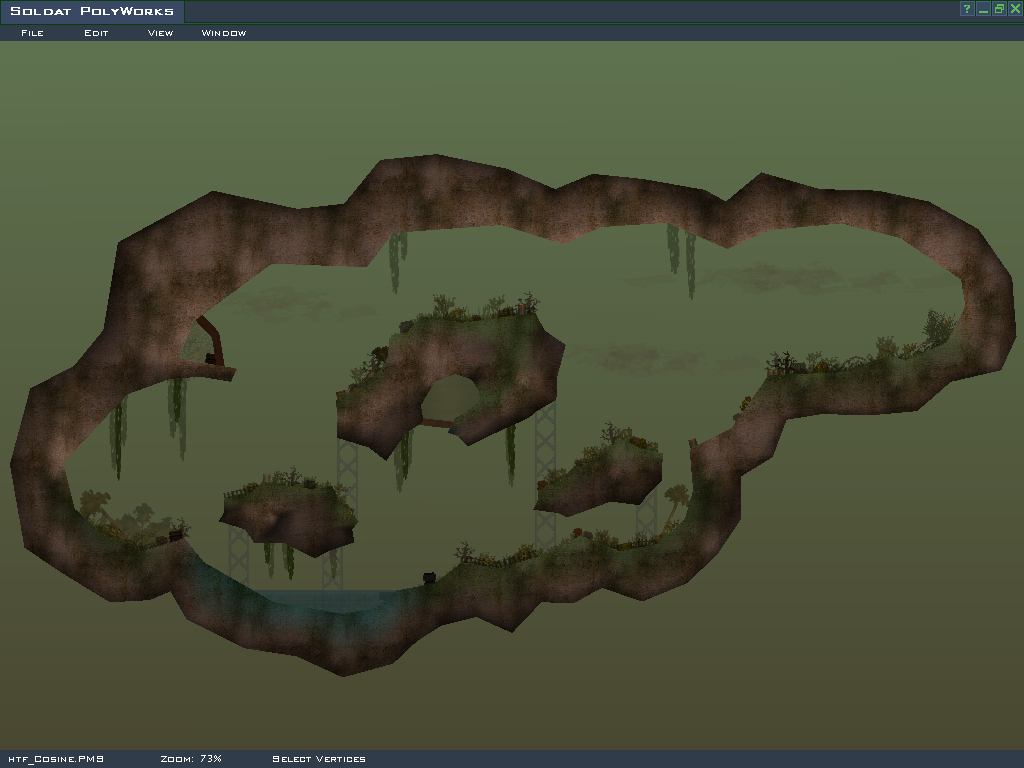The height and width of the screenshot is (768, 1024).
Task: Open the View menu
Action: point(160,33)
